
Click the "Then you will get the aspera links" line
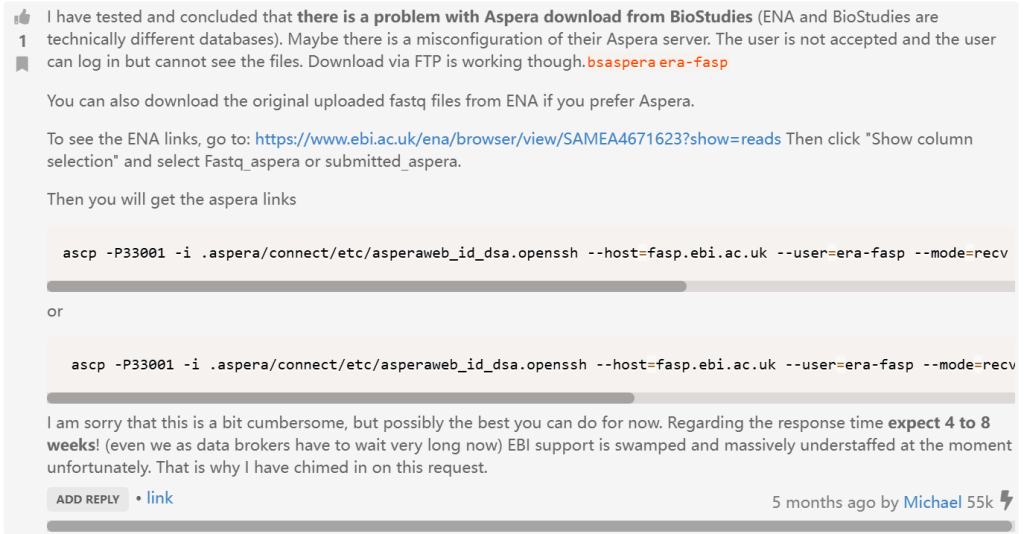tap(171, 199)
